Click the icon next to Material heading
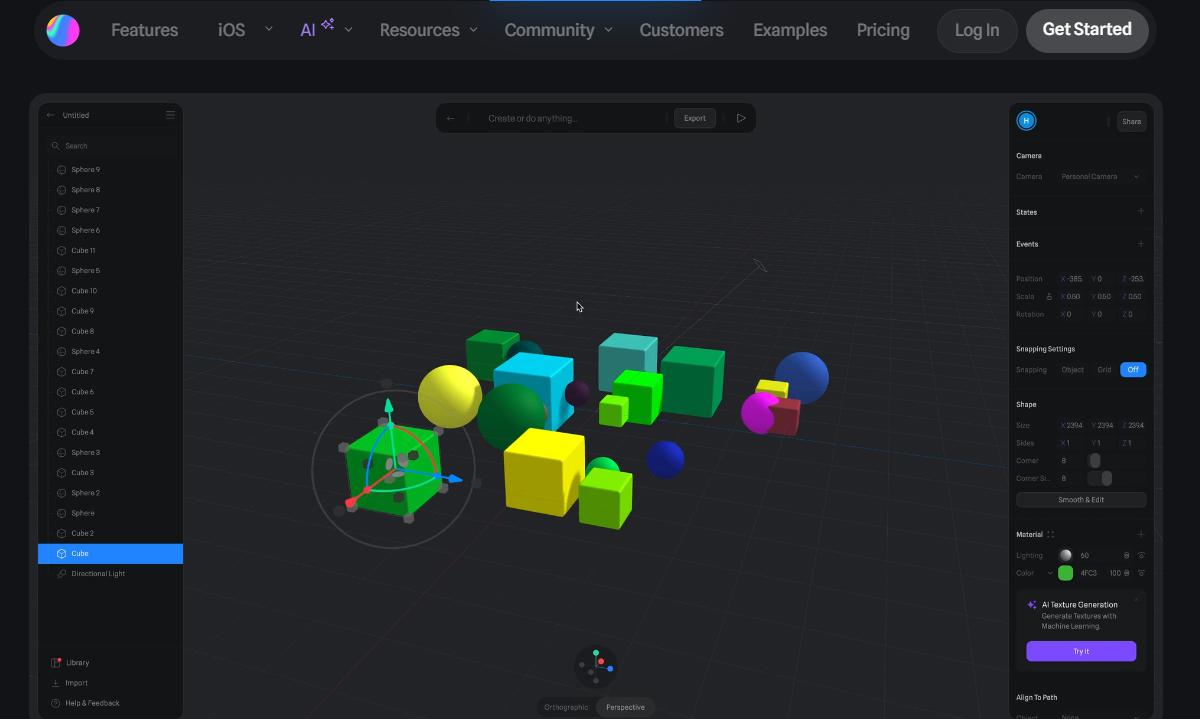Screen dimensions: 1200x719 coord(1051,535)
